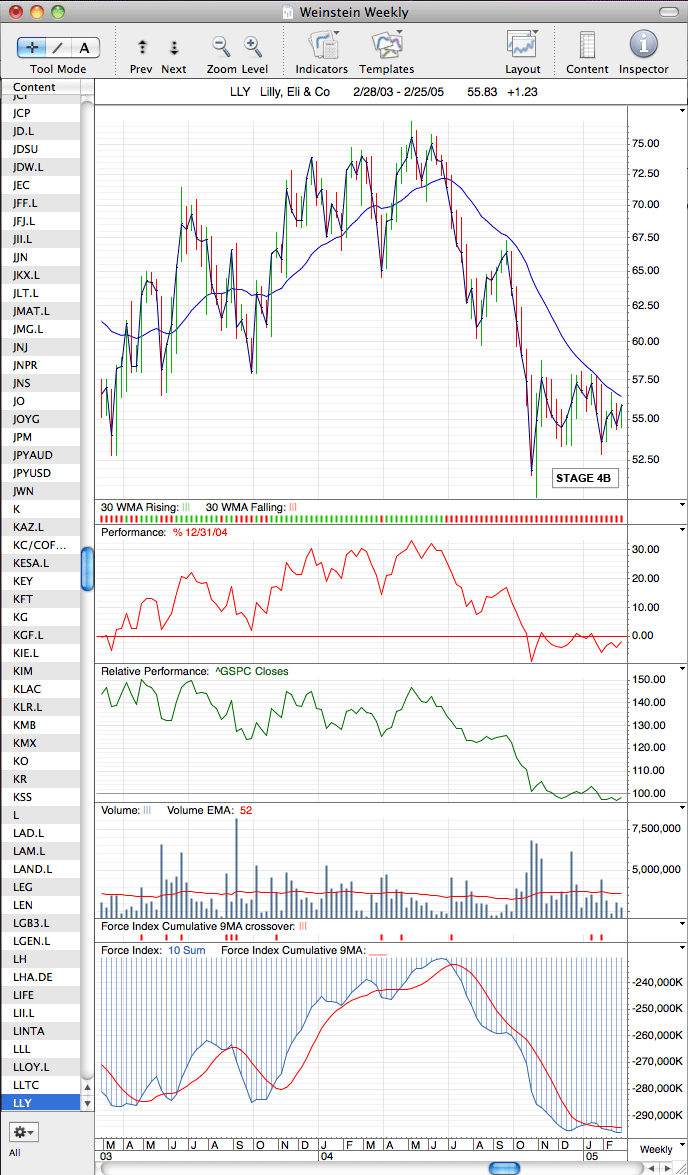Select LLY row in the symbol list

click(40, 1102)
